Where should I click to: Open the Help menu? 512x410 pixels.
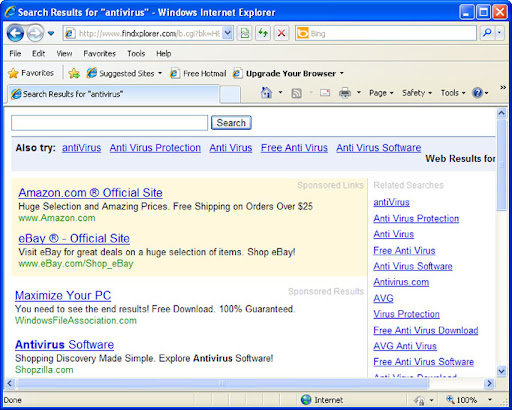point(163,54)
